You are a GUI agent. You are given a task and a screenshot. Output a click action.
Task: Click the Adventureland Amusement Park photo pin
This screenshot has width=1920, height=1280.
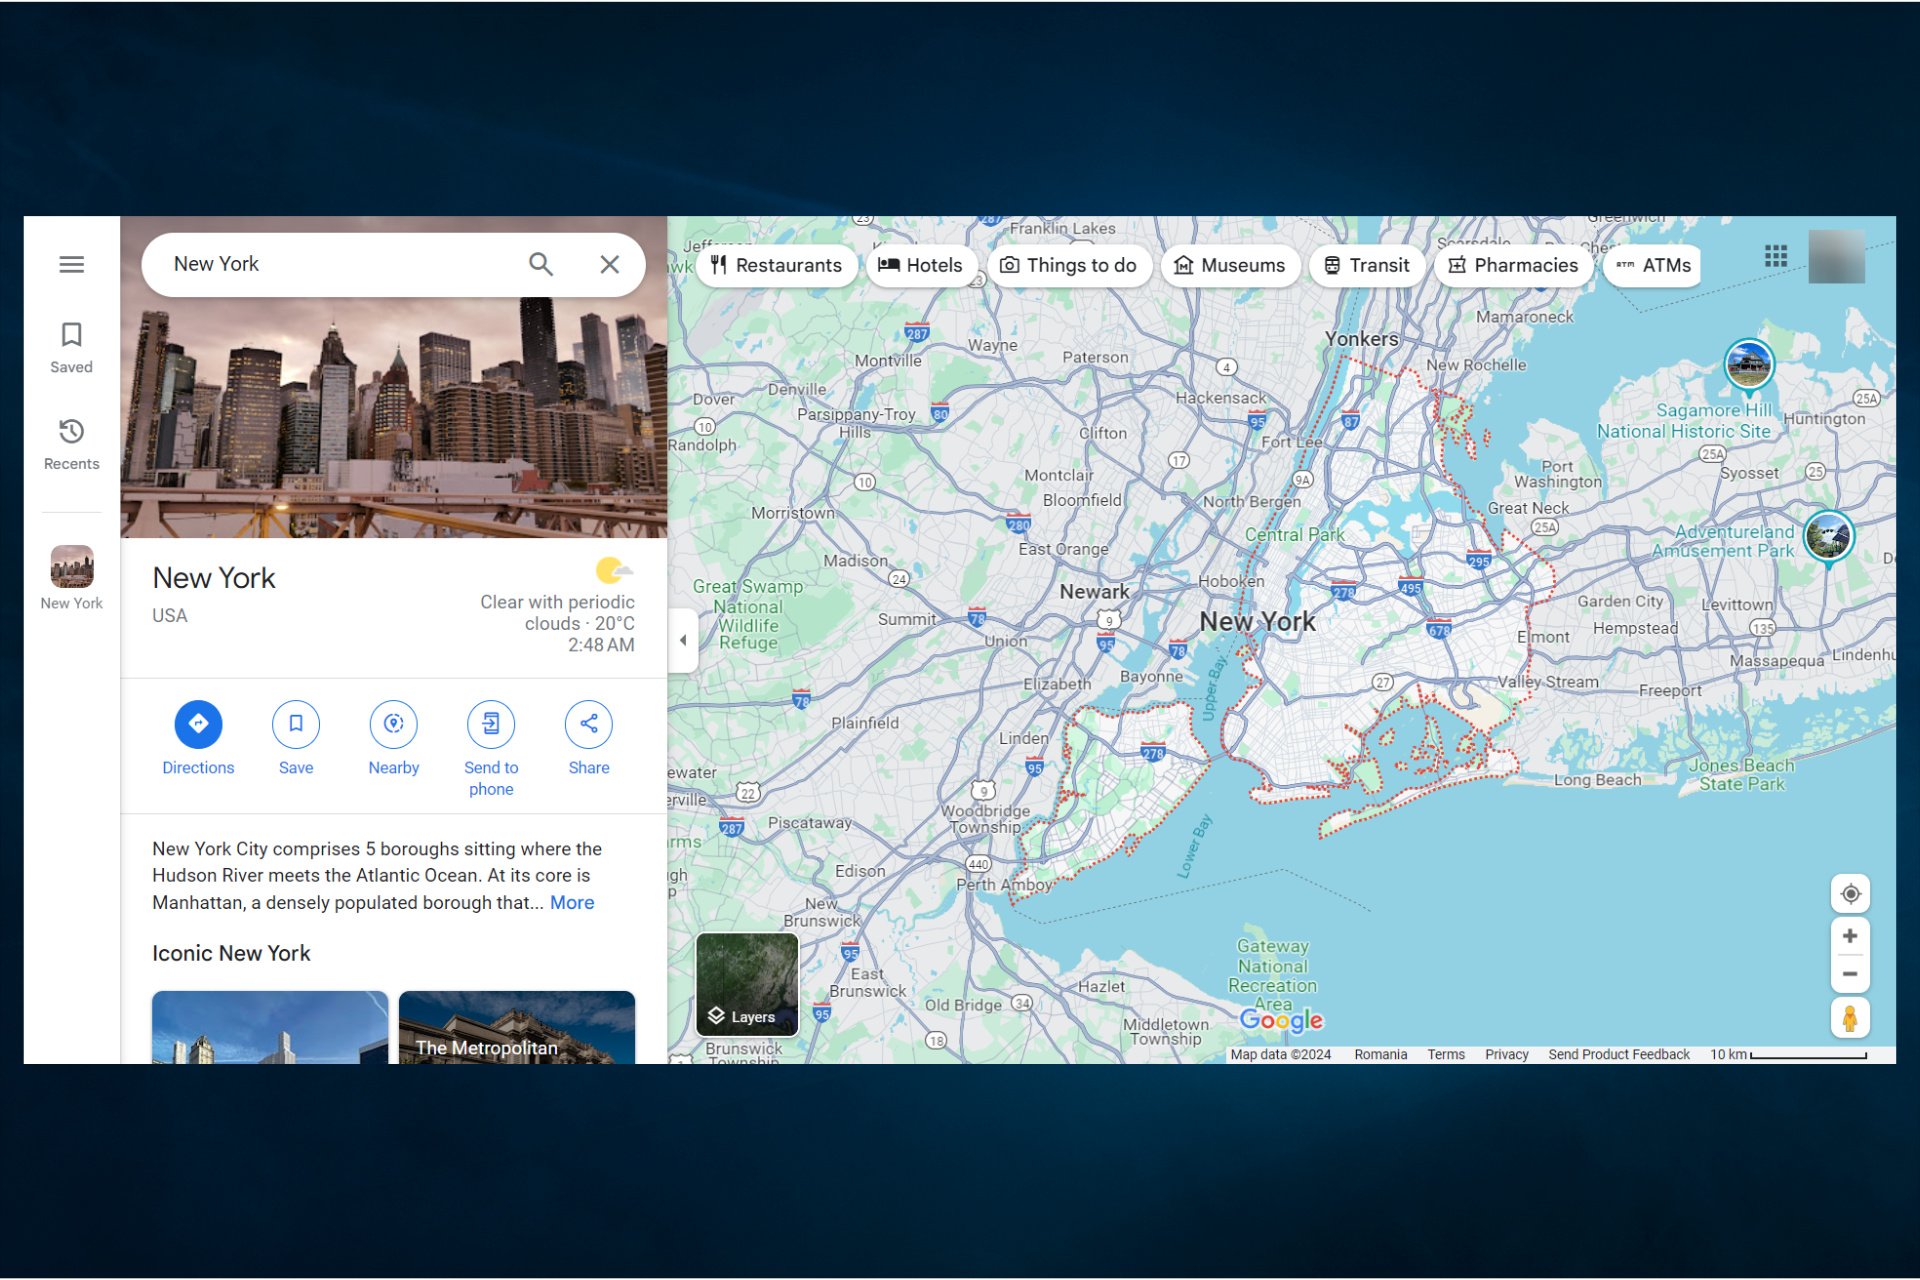(1828, 537)
